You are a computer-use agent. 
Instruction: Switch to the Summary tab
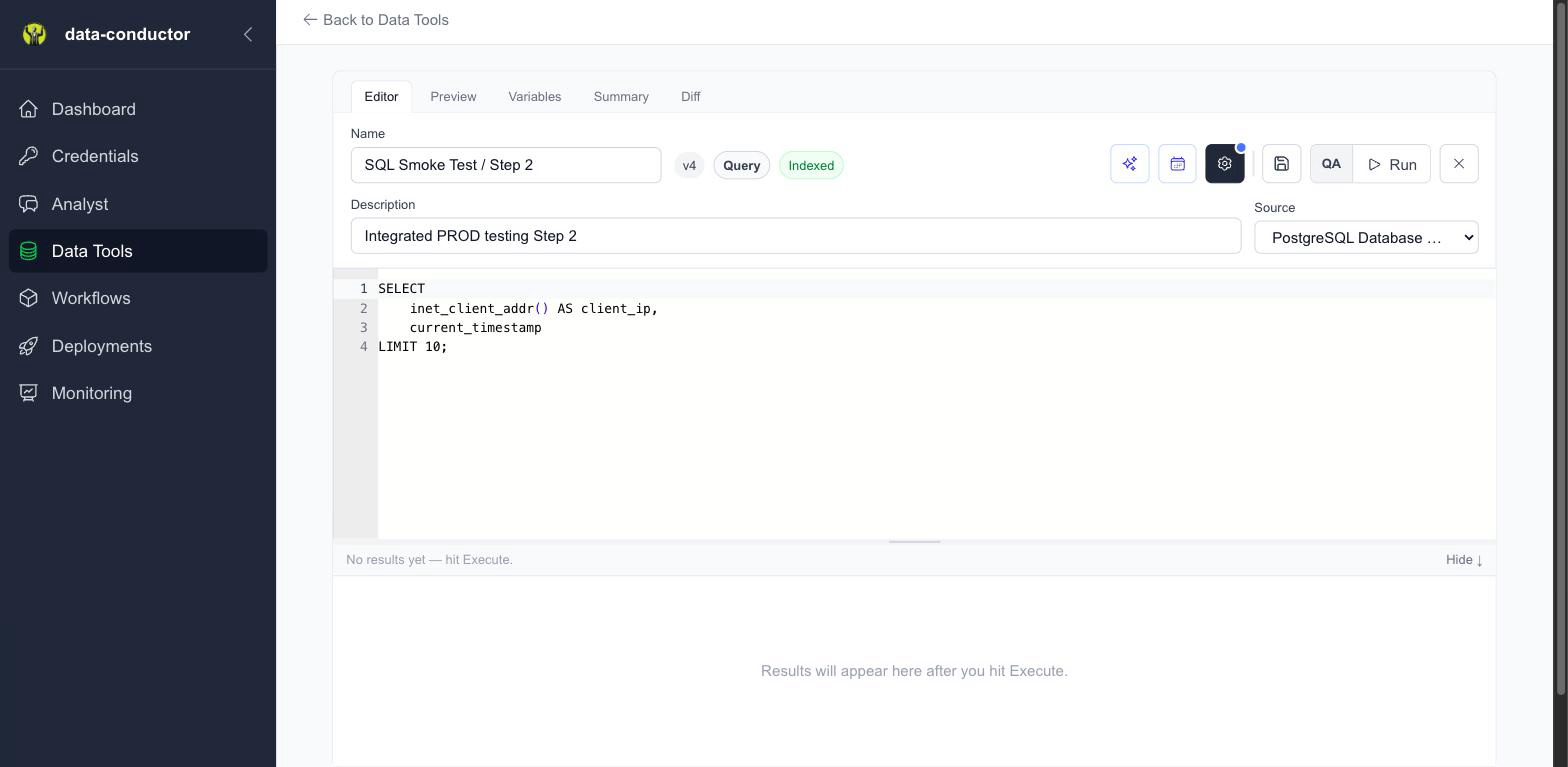coord(621,97)
